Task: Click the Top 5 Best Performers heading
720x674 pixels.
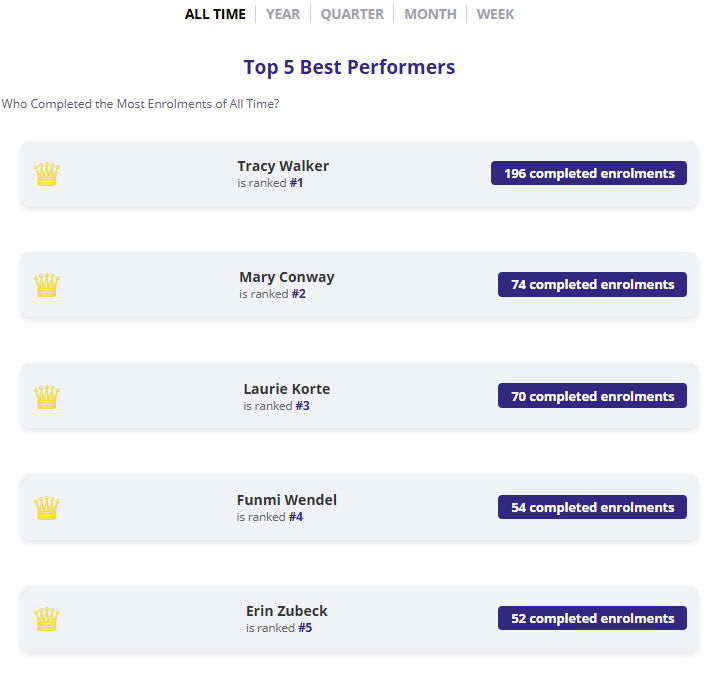Action: pyautogui.click(x=349, y=67)
